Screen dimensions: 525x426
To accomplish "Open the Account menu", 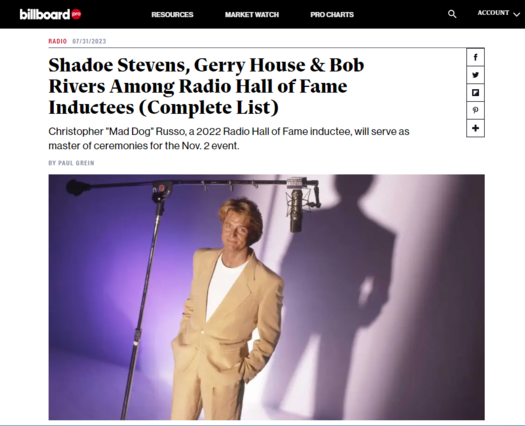I will pyautogui.click(x=498, y=13).
